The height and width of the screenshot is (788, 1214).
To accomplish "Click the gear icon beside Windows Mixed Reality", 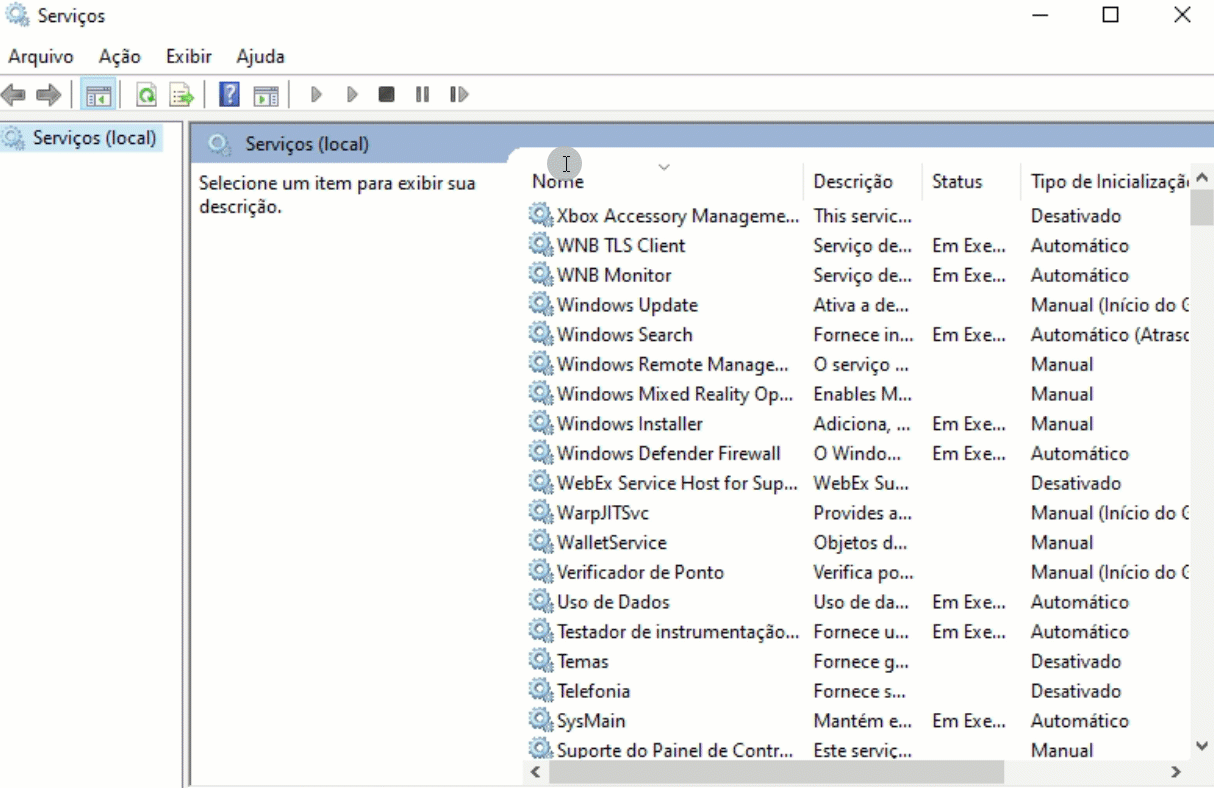I will pyautogui.click(x=540, y=394).
